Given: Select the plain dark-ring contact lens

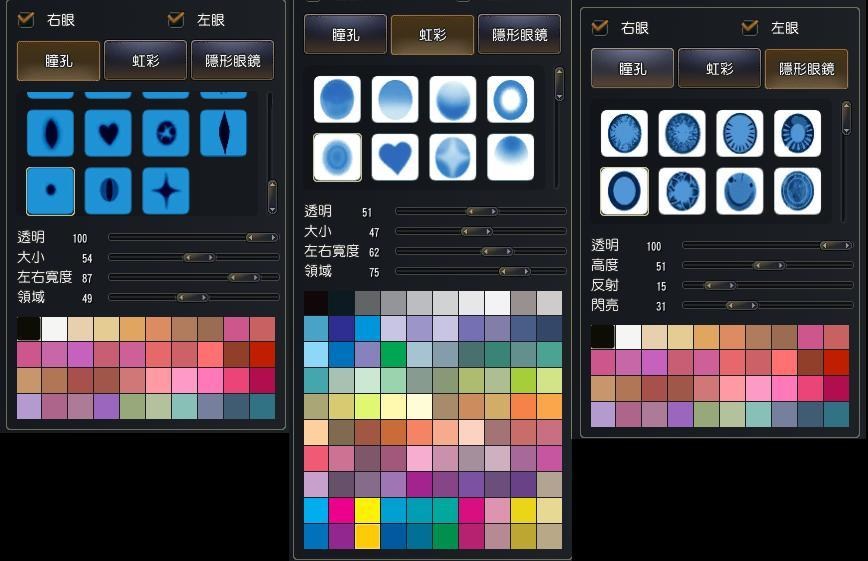Looking at the screenshot, I should pos(624,191).
